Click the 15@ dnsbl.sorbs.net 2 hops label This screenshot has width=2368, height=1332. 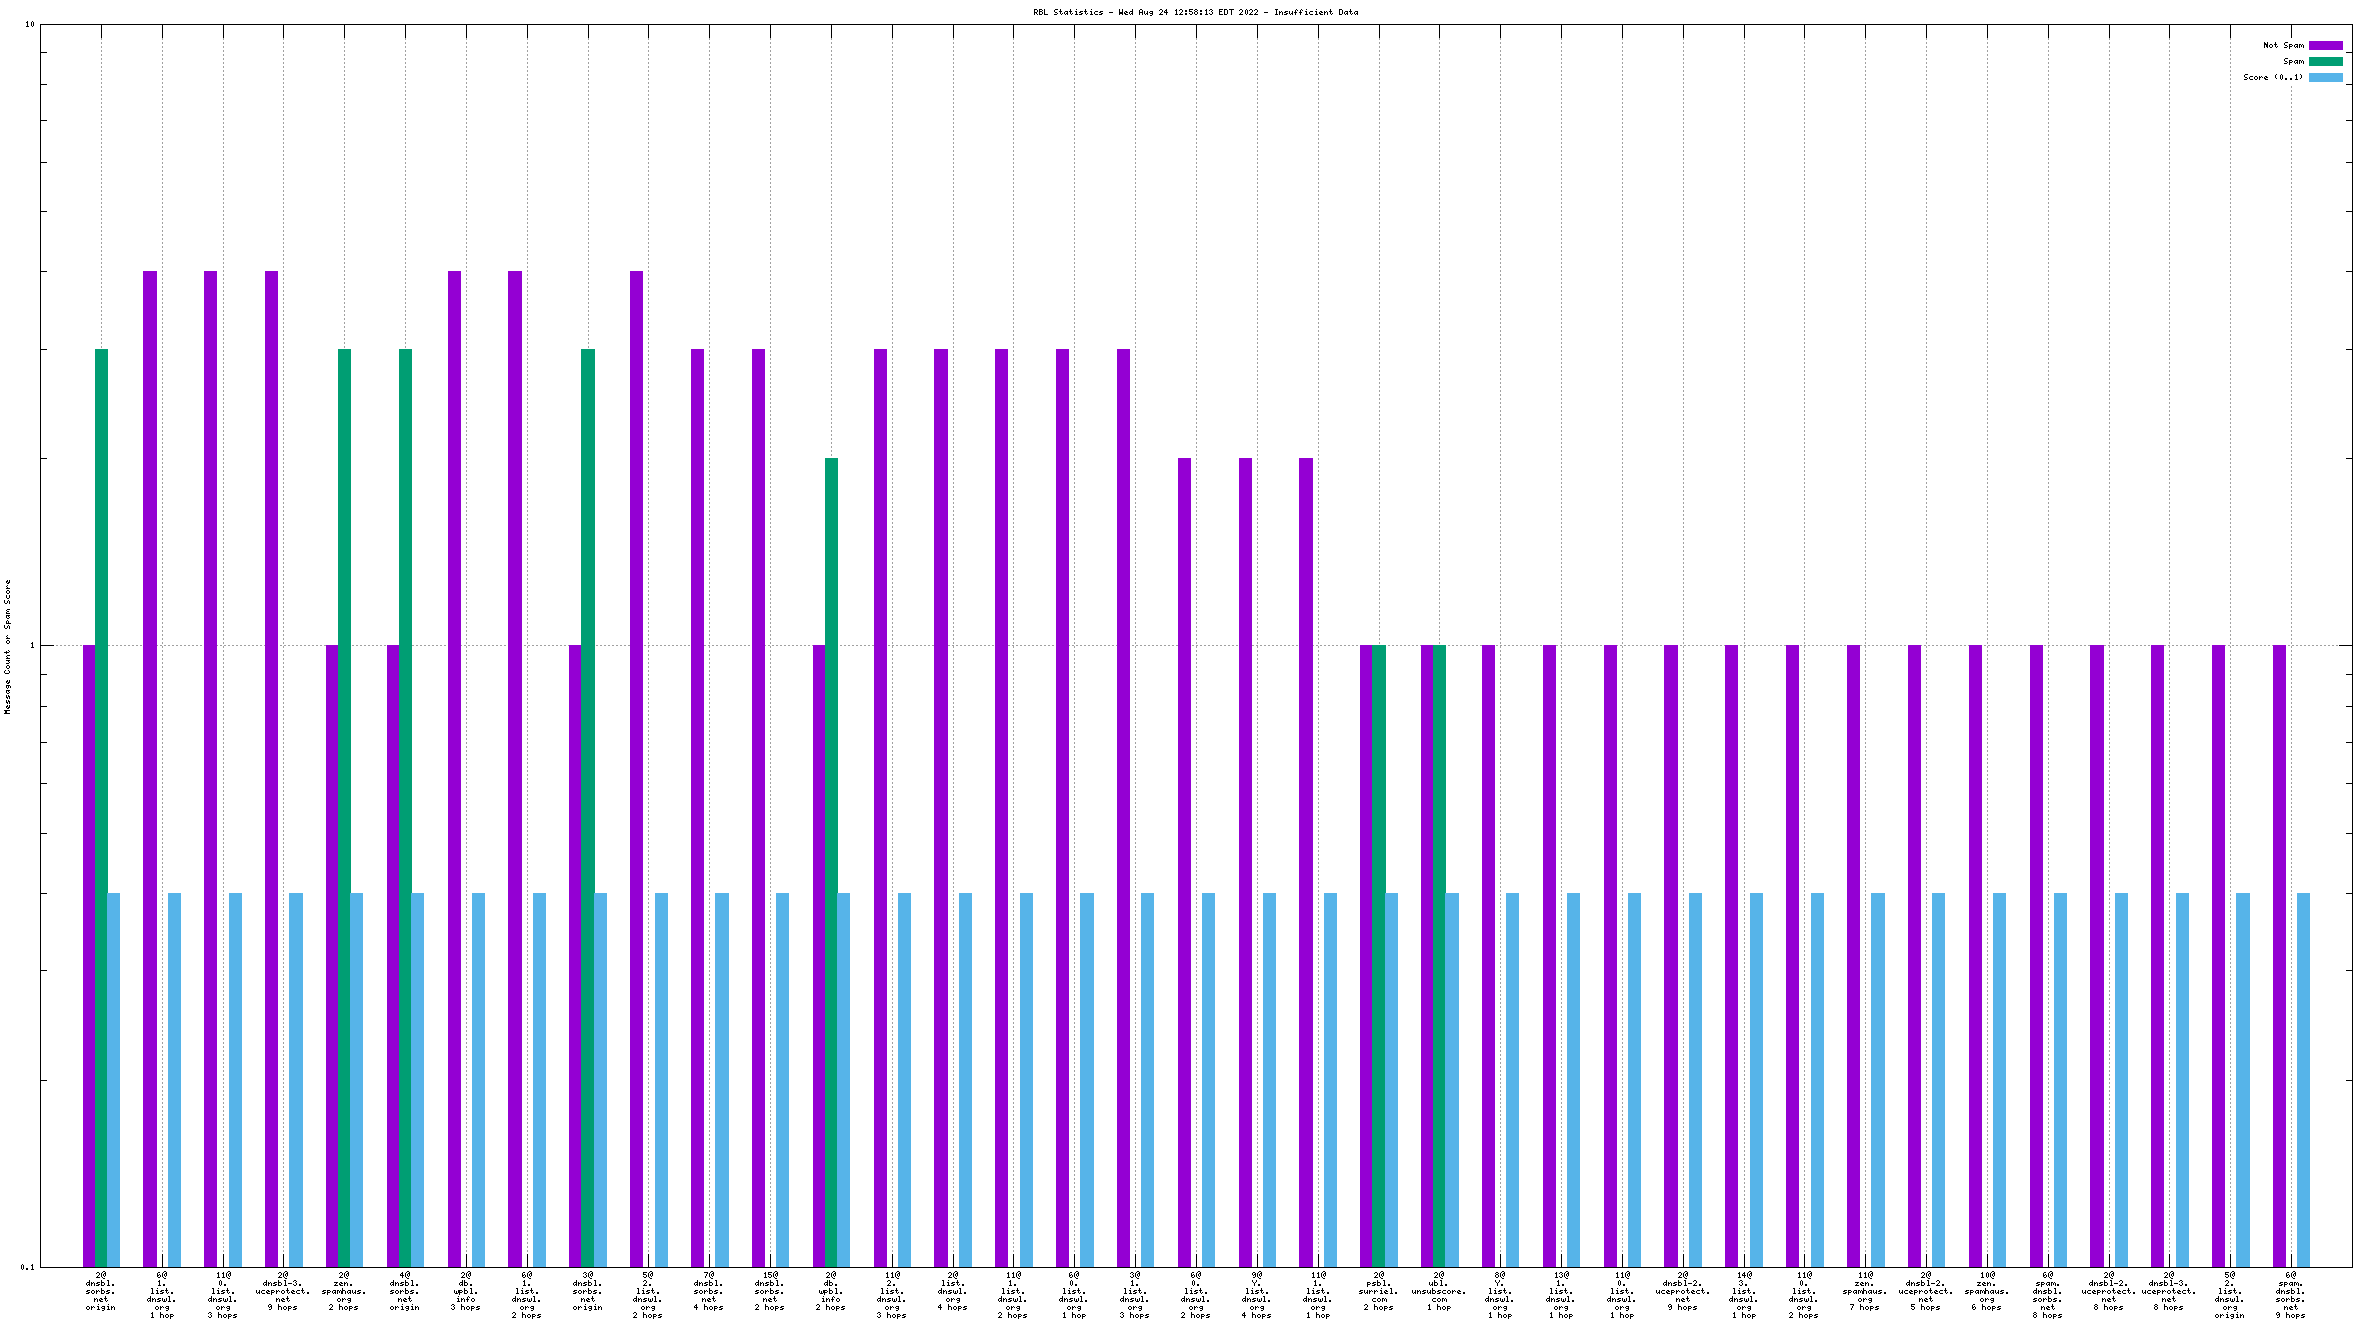pos(770,1291)
